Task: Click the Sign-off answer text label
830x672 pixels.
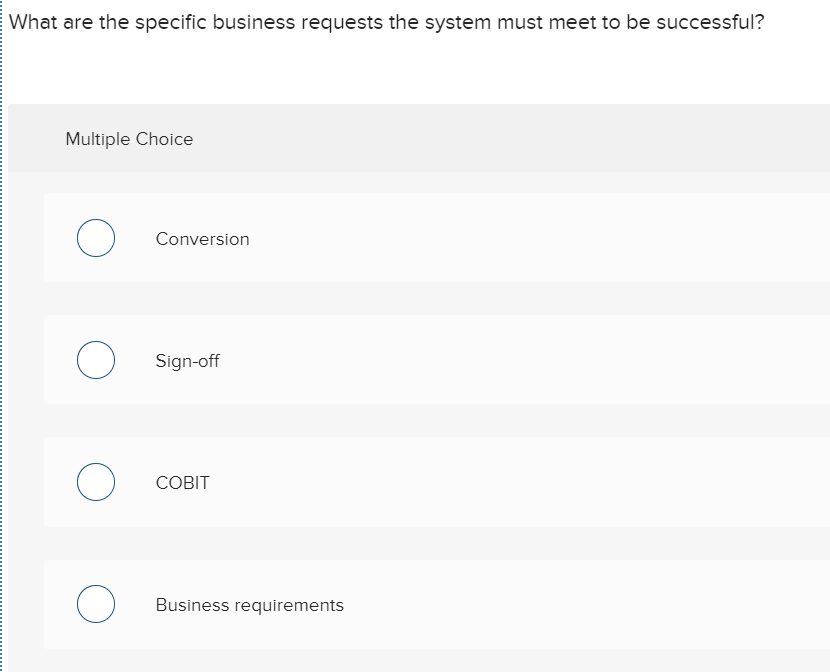Action: click(x=186, y=361)
